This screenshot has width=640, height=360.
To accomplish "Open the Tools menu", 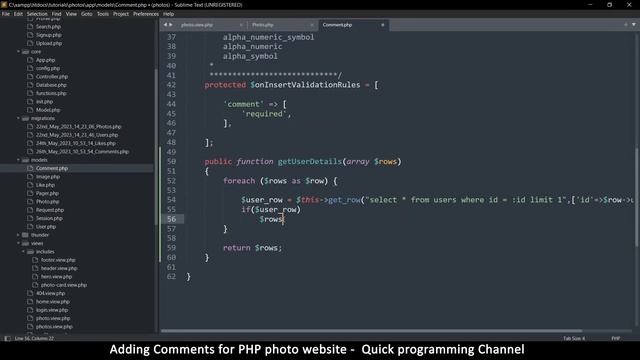I will click(x=102, y=14).
